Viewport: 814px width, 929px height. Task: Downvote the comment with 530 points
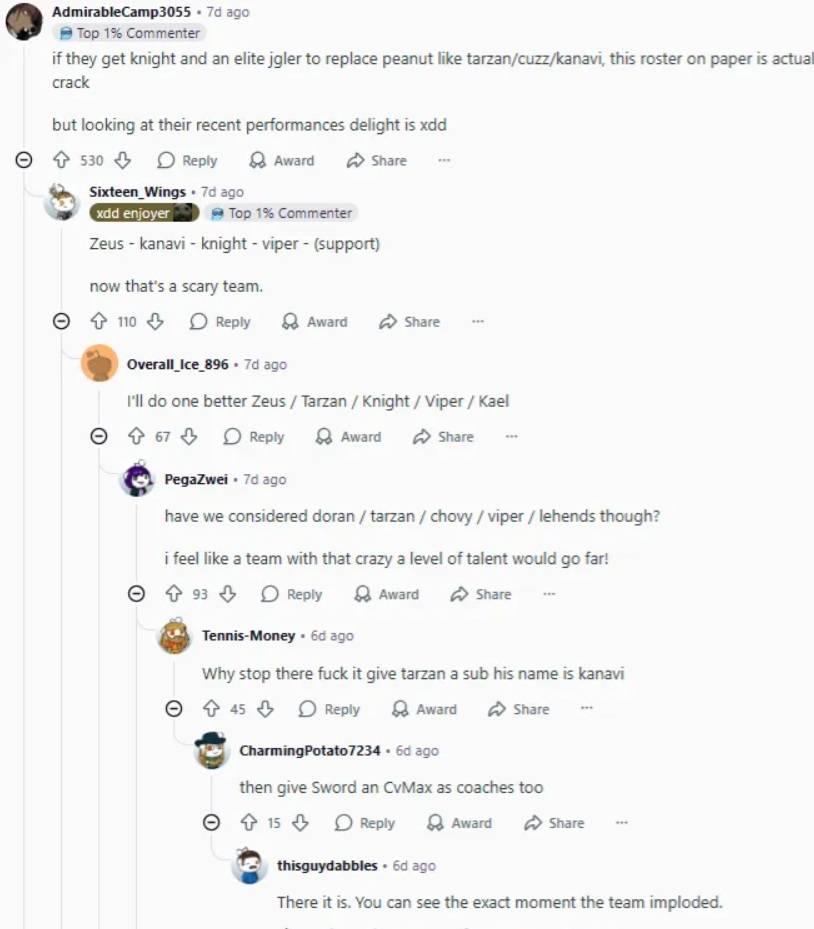[123, 160]
